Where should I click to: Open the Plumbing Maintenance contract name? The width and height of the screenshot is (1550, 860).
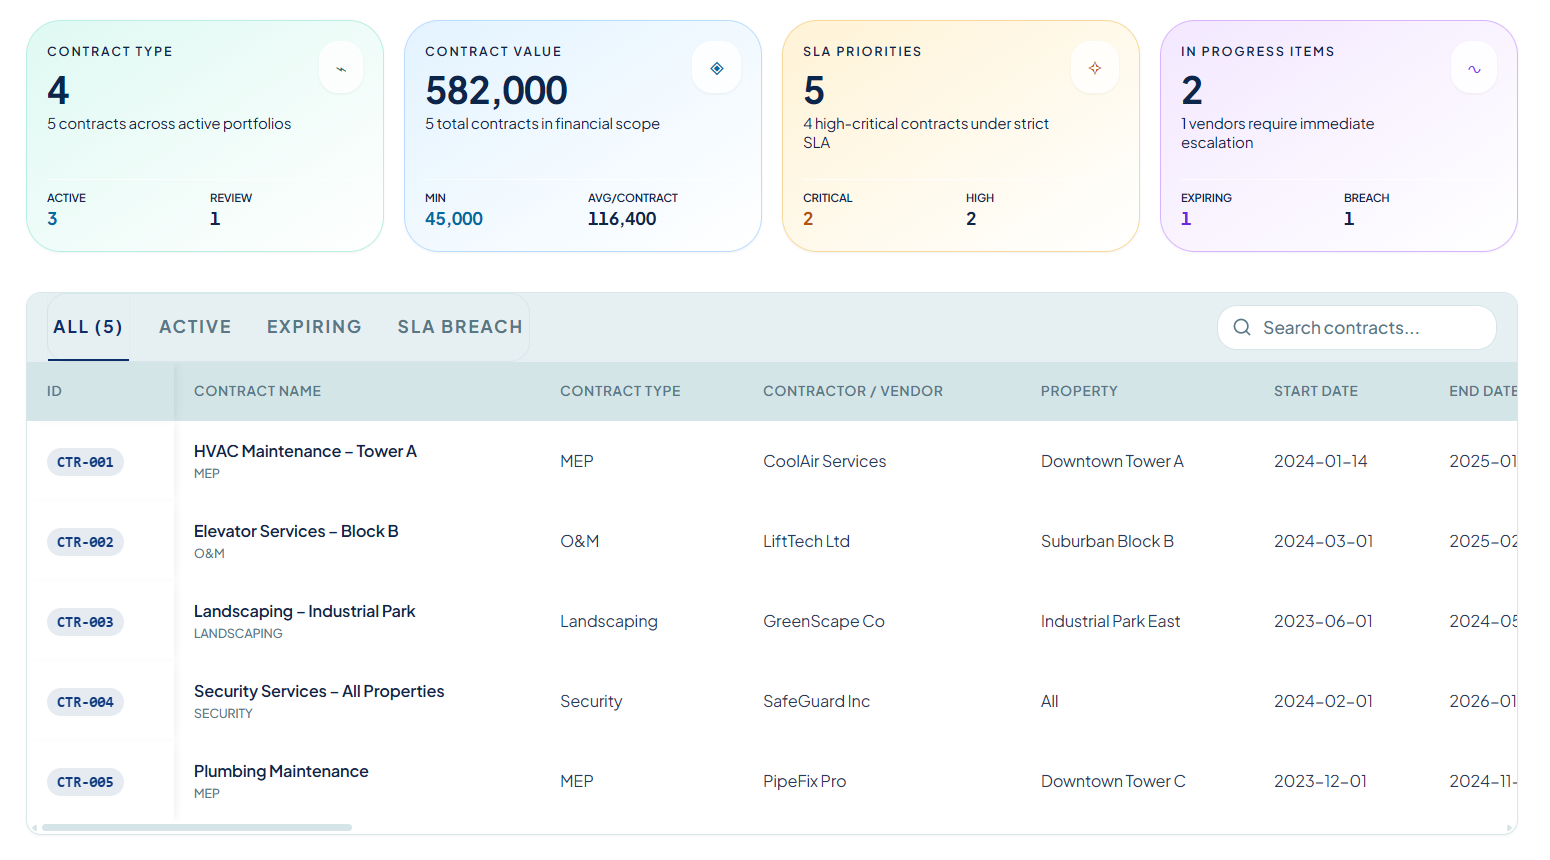click(281, 771)
